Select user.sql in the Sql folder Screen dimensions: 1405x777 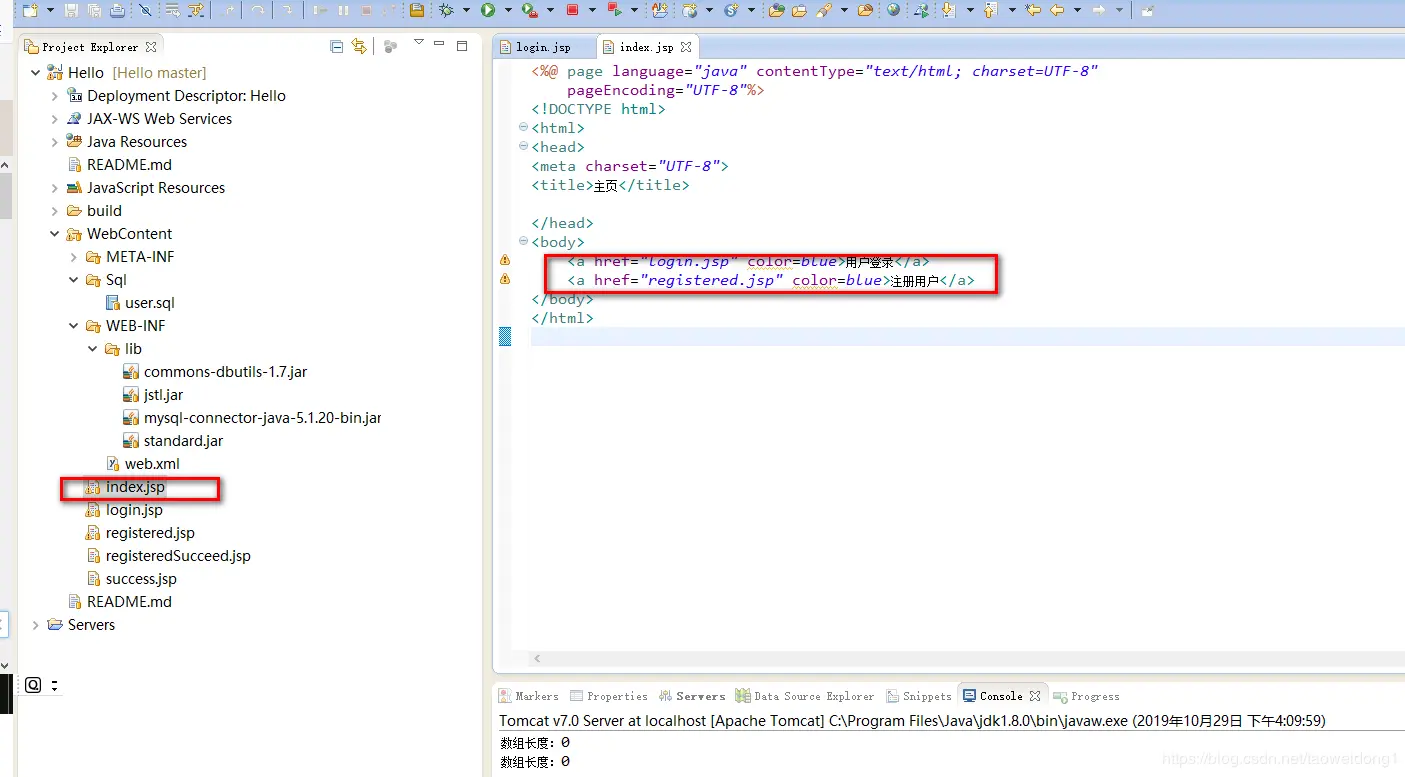[140, 303]
